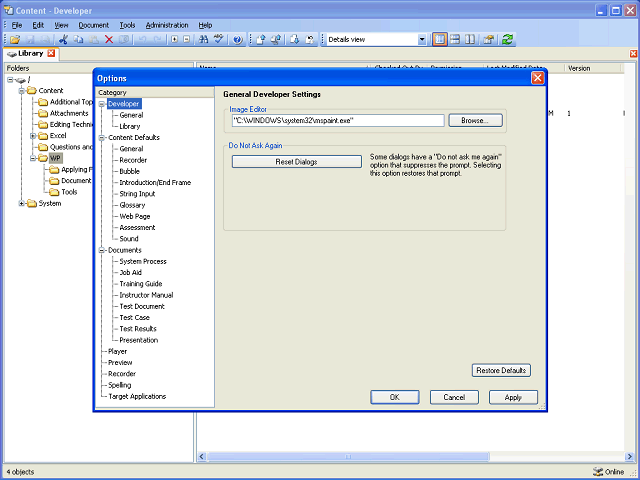
Task: Expand the Excel folder in Library tree
Action: tap(33, 136)
